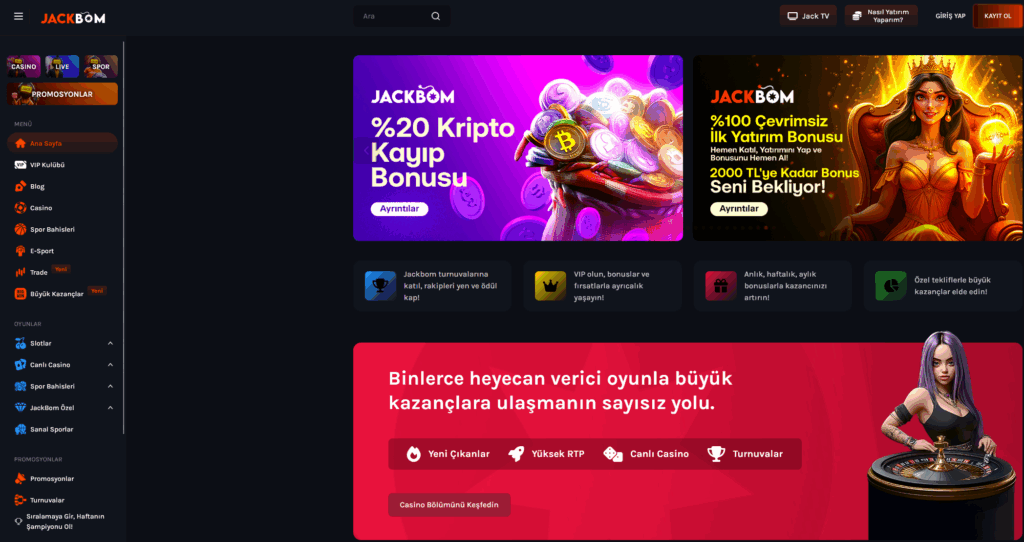Open the %20 Kripto Kayıp Bonusu banner
Viewport: 1024px width, 542px height.
point(518,148)
